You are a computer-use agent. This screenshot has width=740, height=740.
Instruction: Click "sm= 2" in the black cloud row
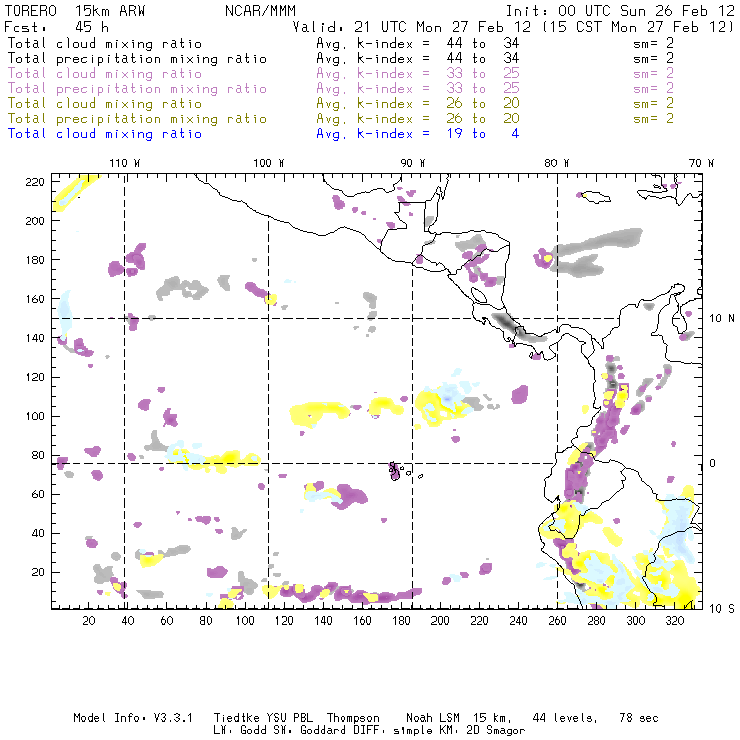[654, 43]
